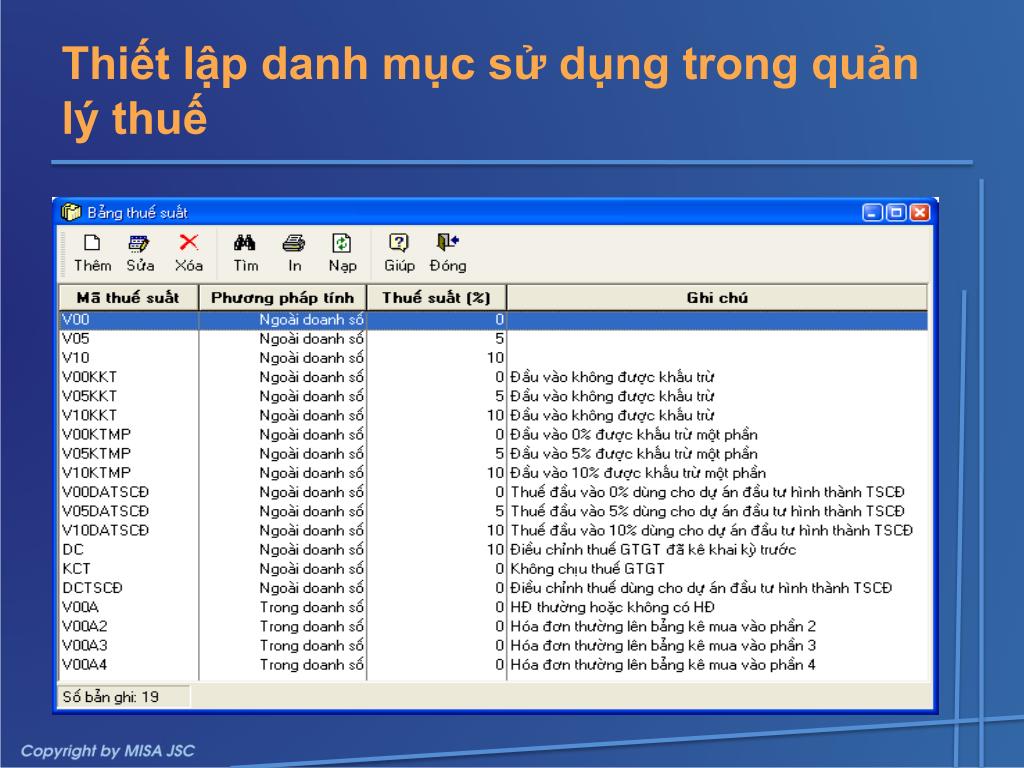Close the Bảng thuế suất window
1024x768 pixels.
tap(920, 212)
